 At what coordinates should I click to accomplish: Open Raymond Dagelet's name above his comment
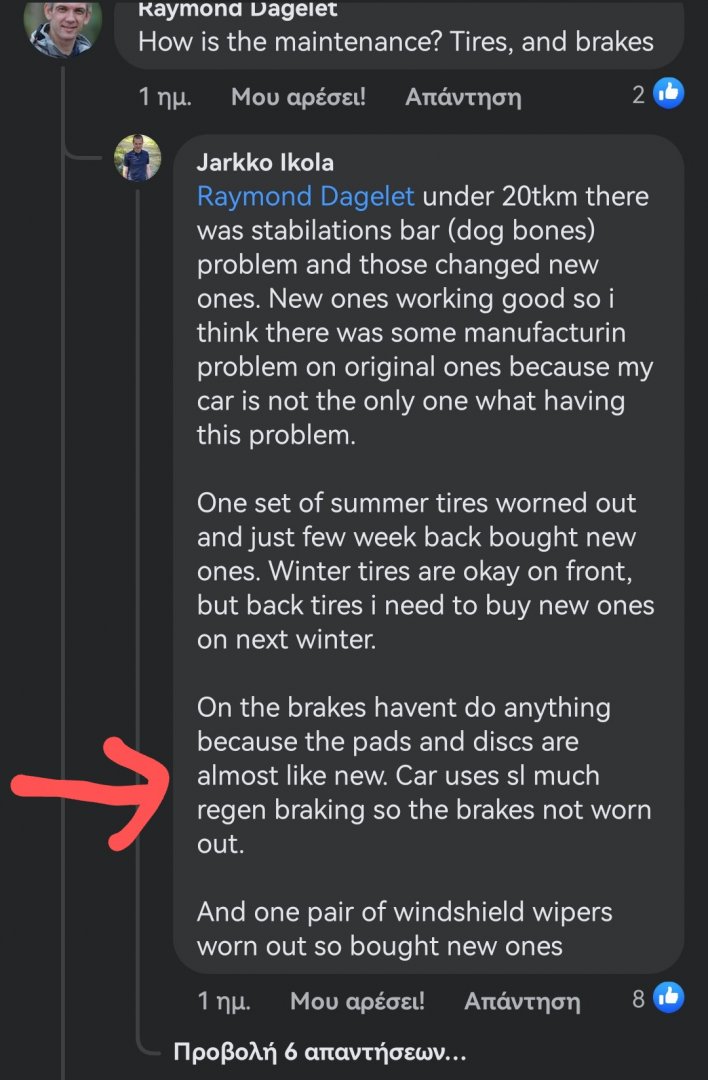pyautogui.click(x=237, y=10)
